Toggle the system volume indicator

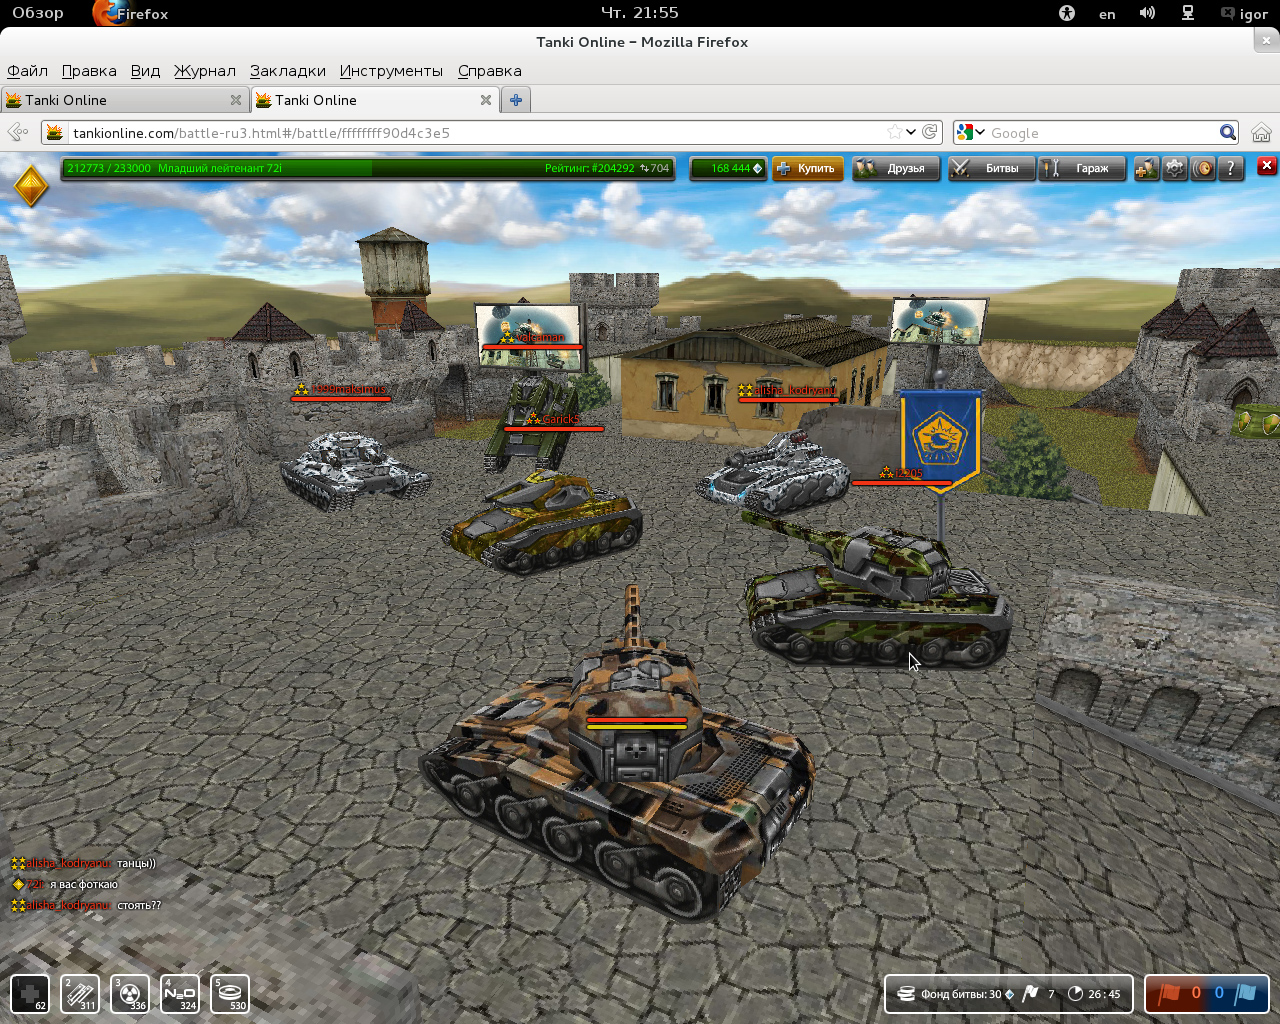(1147, 13)
